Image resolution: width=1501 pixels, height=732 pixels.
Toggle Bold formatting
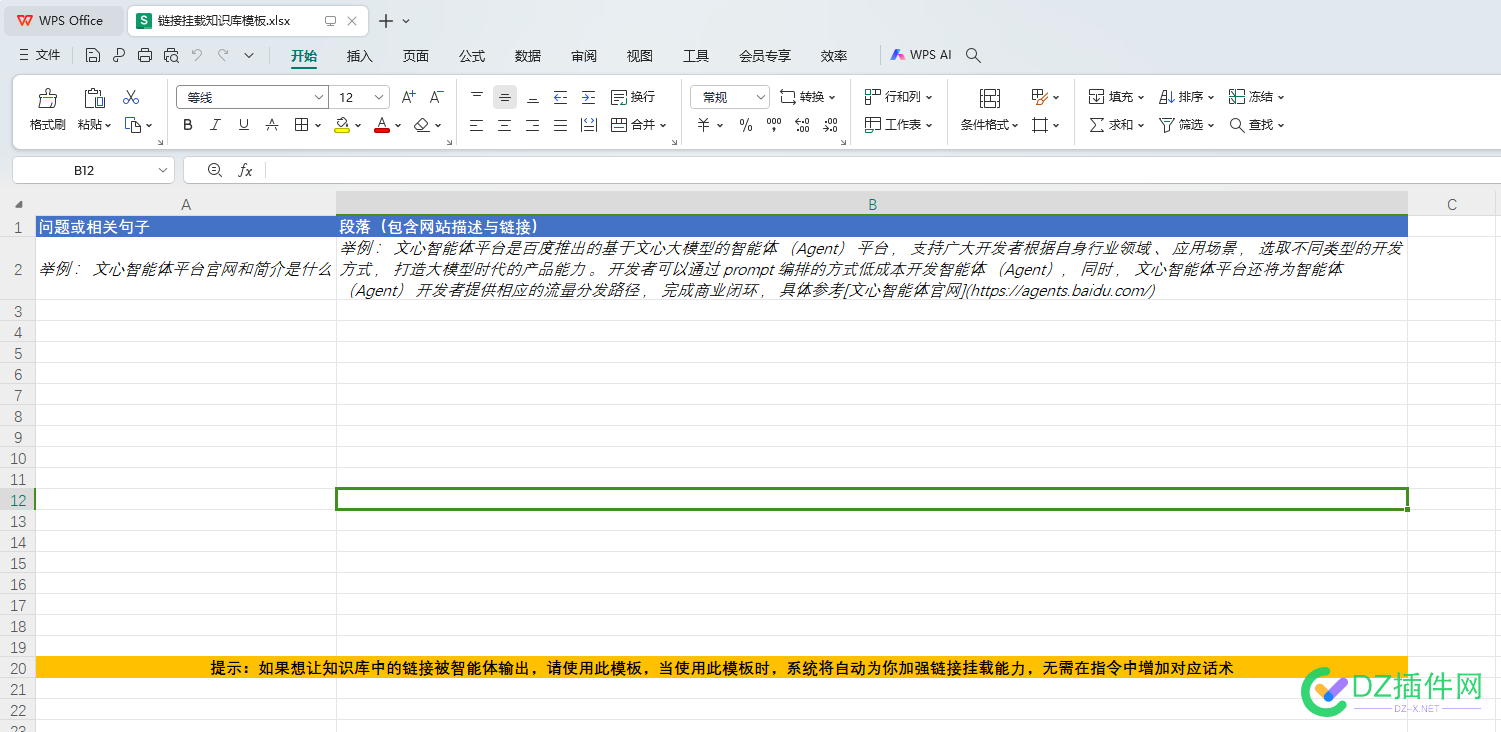click(188, 125)
